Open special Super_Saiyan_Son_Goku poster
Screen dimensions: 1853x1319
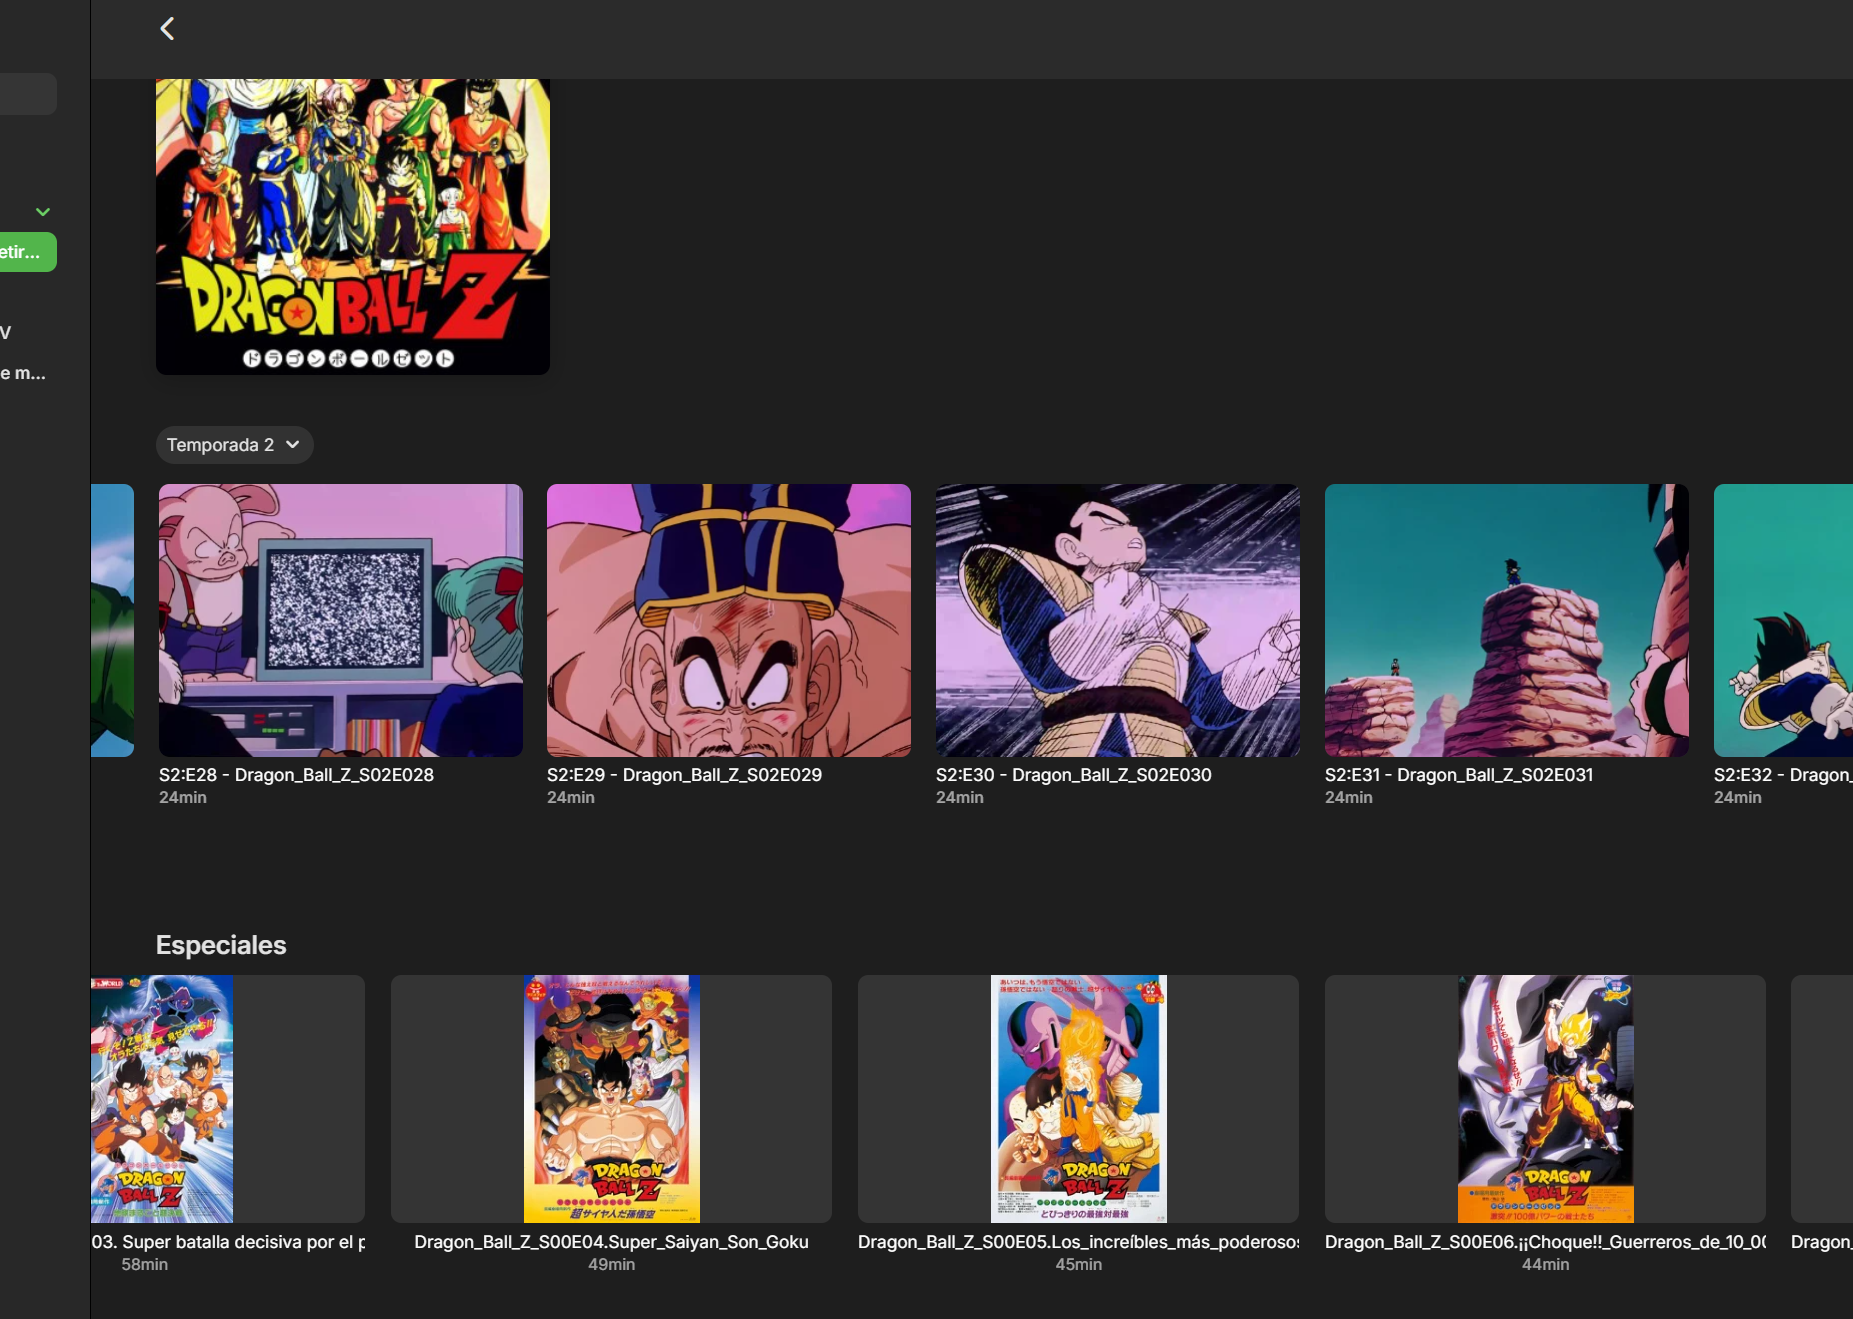[x=611, y=1099]
